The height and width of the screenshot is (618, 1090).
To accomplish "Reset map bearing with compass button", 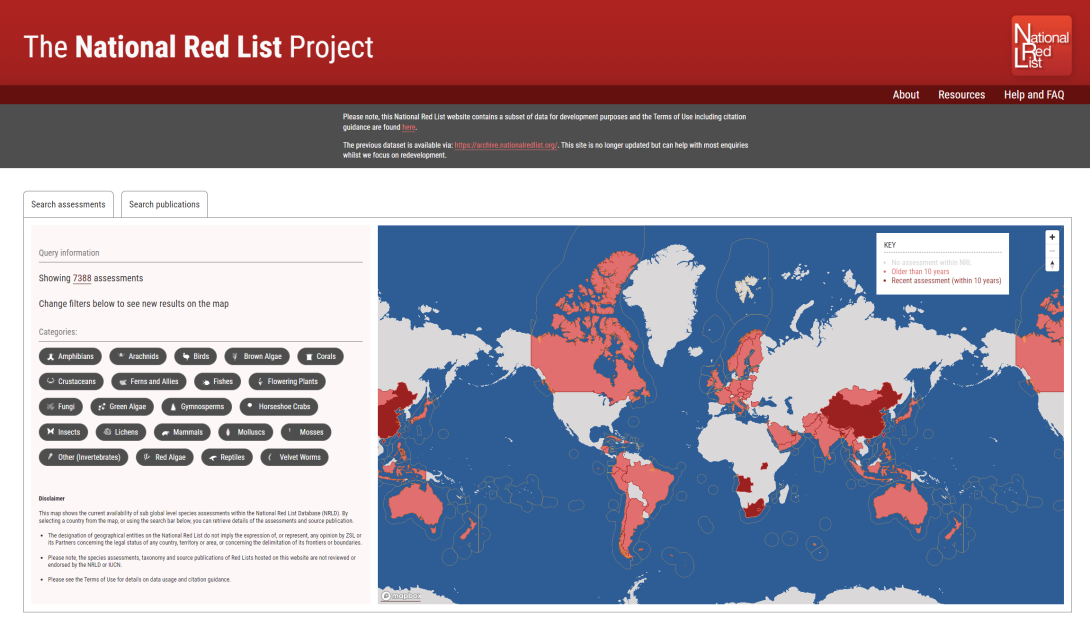I will 1052,264.
